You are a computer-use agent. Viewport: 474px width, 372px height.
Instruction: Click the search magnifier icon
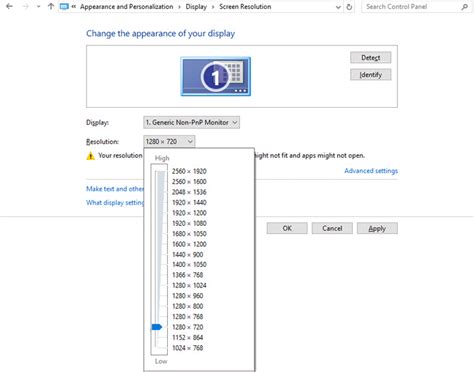click(464, 7)
